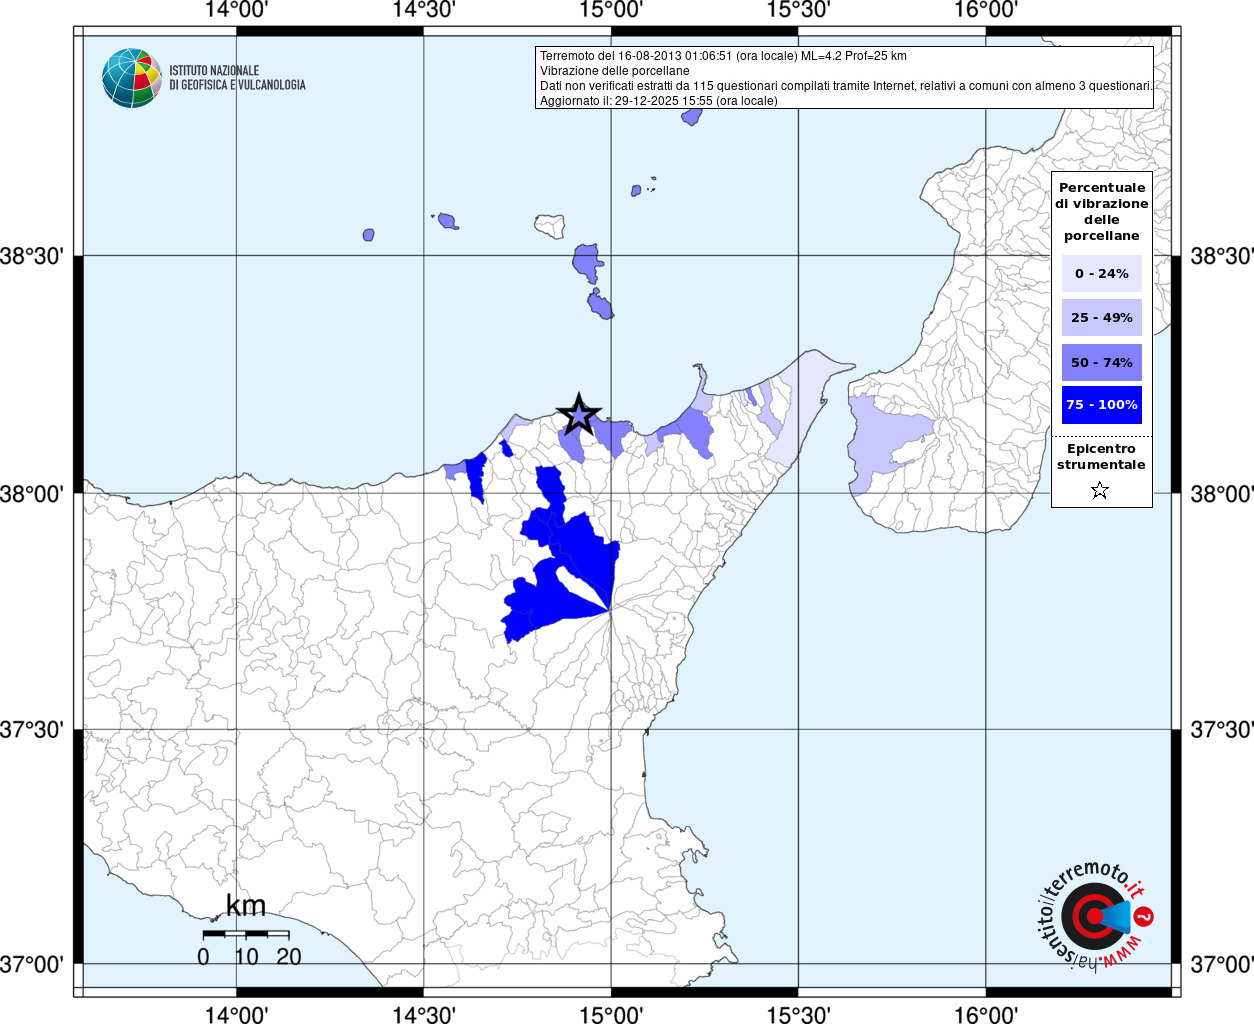This screenshot has height=1024, width=1254.
Task: Pick the 75 - 100% legend swatch
Action: (1101, 405)
